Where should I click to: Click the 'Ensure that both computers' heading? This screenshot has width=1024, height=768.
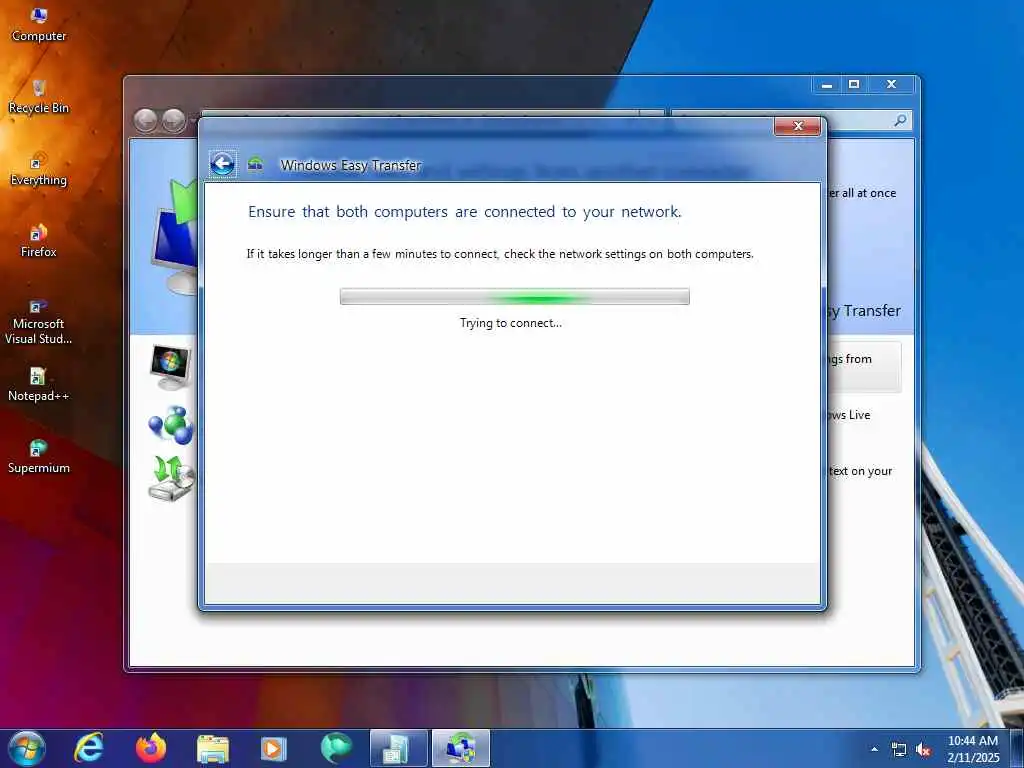click(464, 212)
